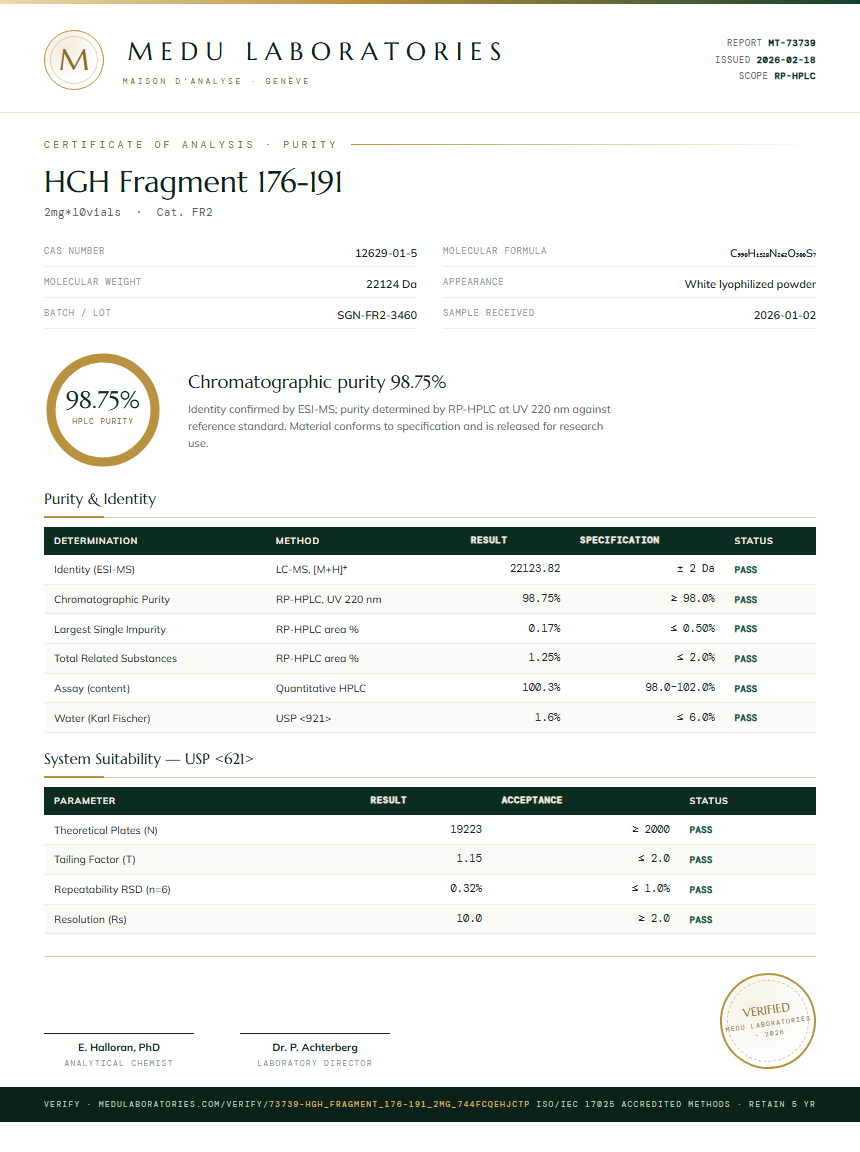Click PASS status in Resolution row
This screenshot has height=1152, width=860.
[x=701, y=920]
